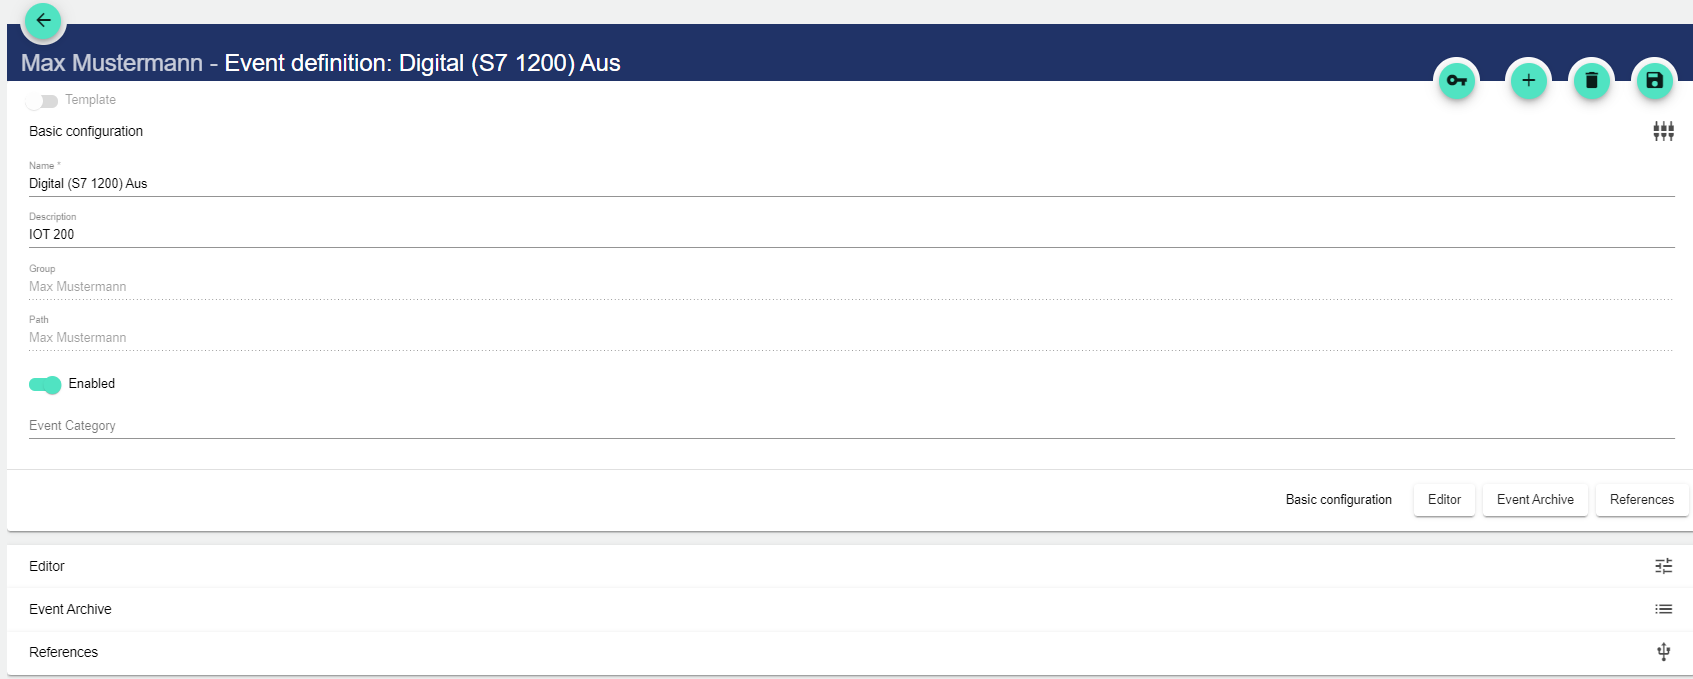Expand the Event Archive section
Screen dimensions: 1693x679
pos(70,609)
